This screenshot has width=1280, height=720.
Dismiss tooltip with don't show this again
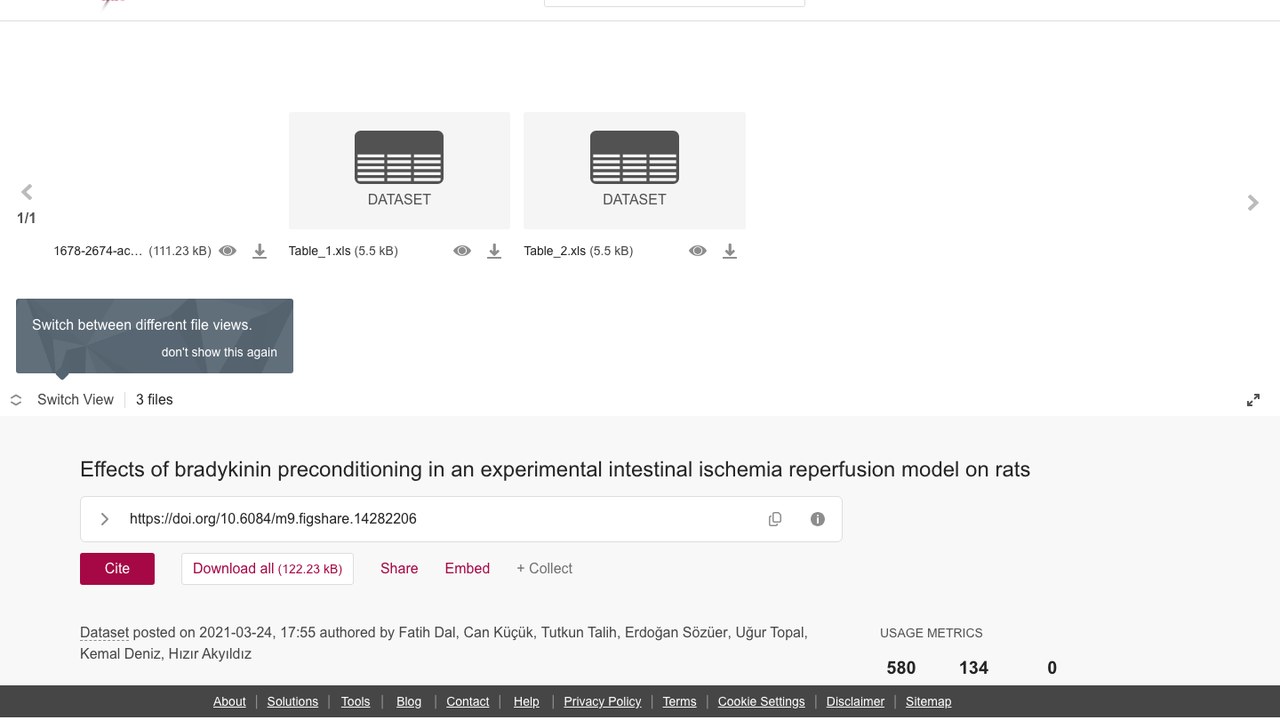(x=219, y=352)
